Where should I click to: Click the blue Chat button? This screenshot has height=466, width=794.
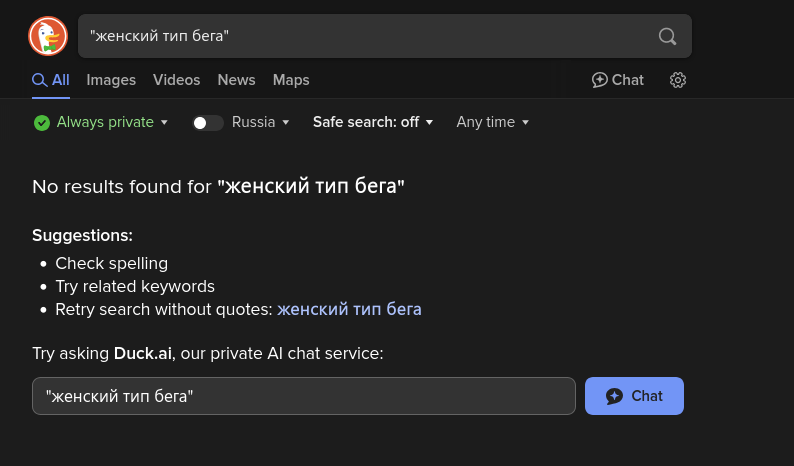pos(634,396)
